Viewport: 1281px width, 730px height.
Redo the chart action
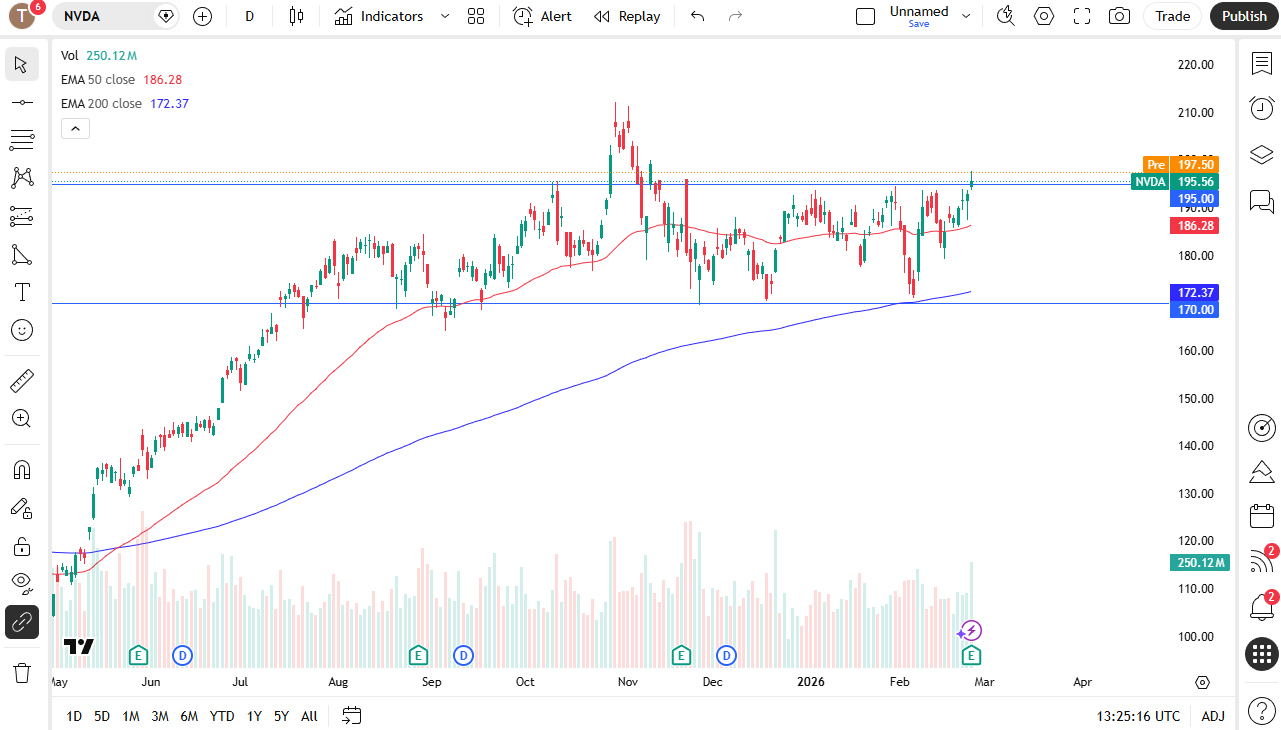(x=736, y=16)
